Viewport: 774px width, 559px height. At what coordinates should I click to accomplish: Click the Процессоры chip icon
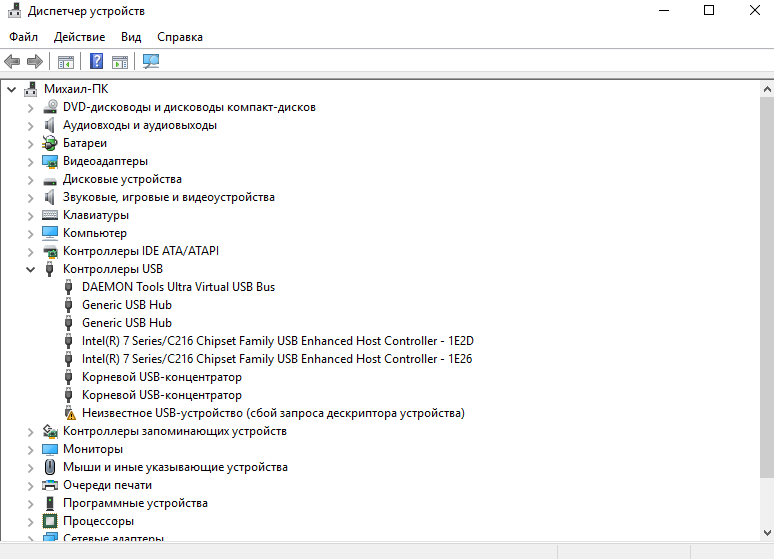[x=50, y=521]
